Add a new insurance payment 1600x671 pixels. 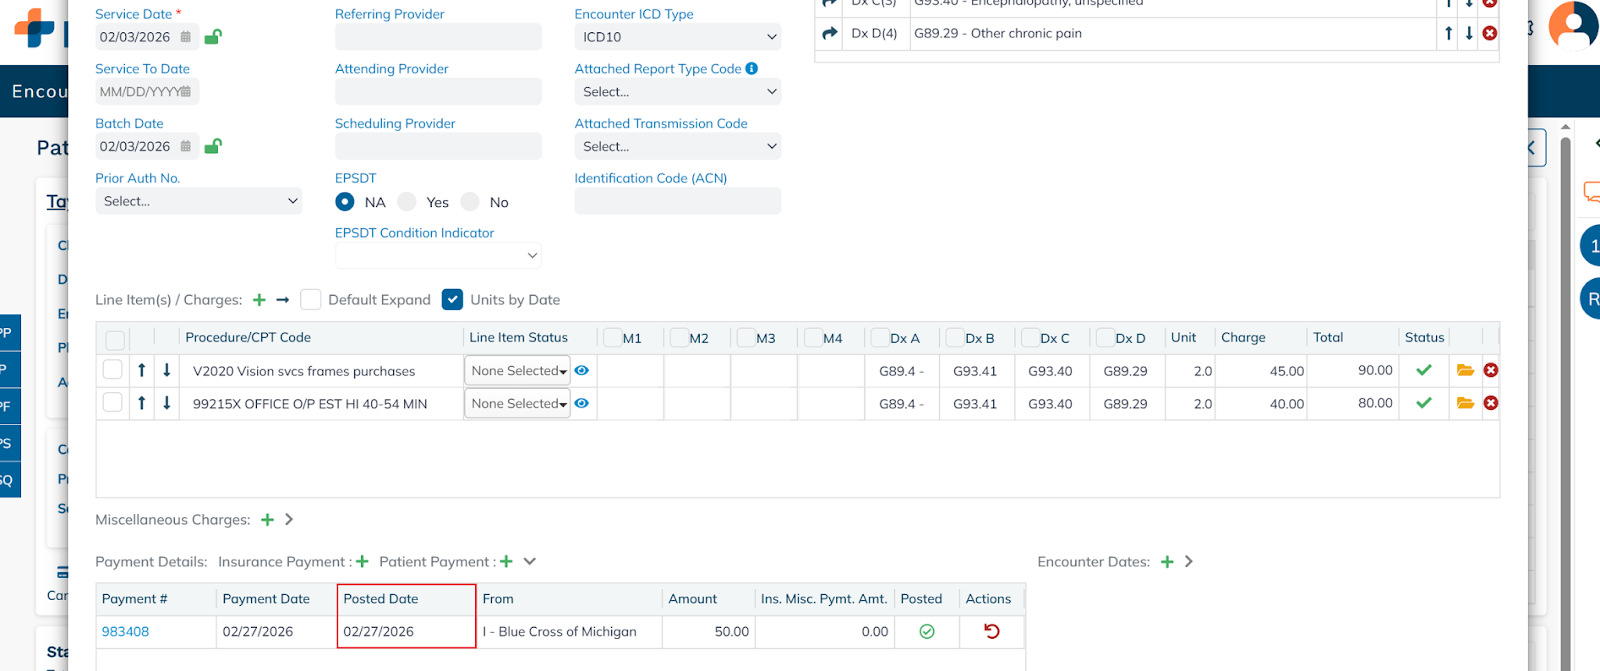362,562
